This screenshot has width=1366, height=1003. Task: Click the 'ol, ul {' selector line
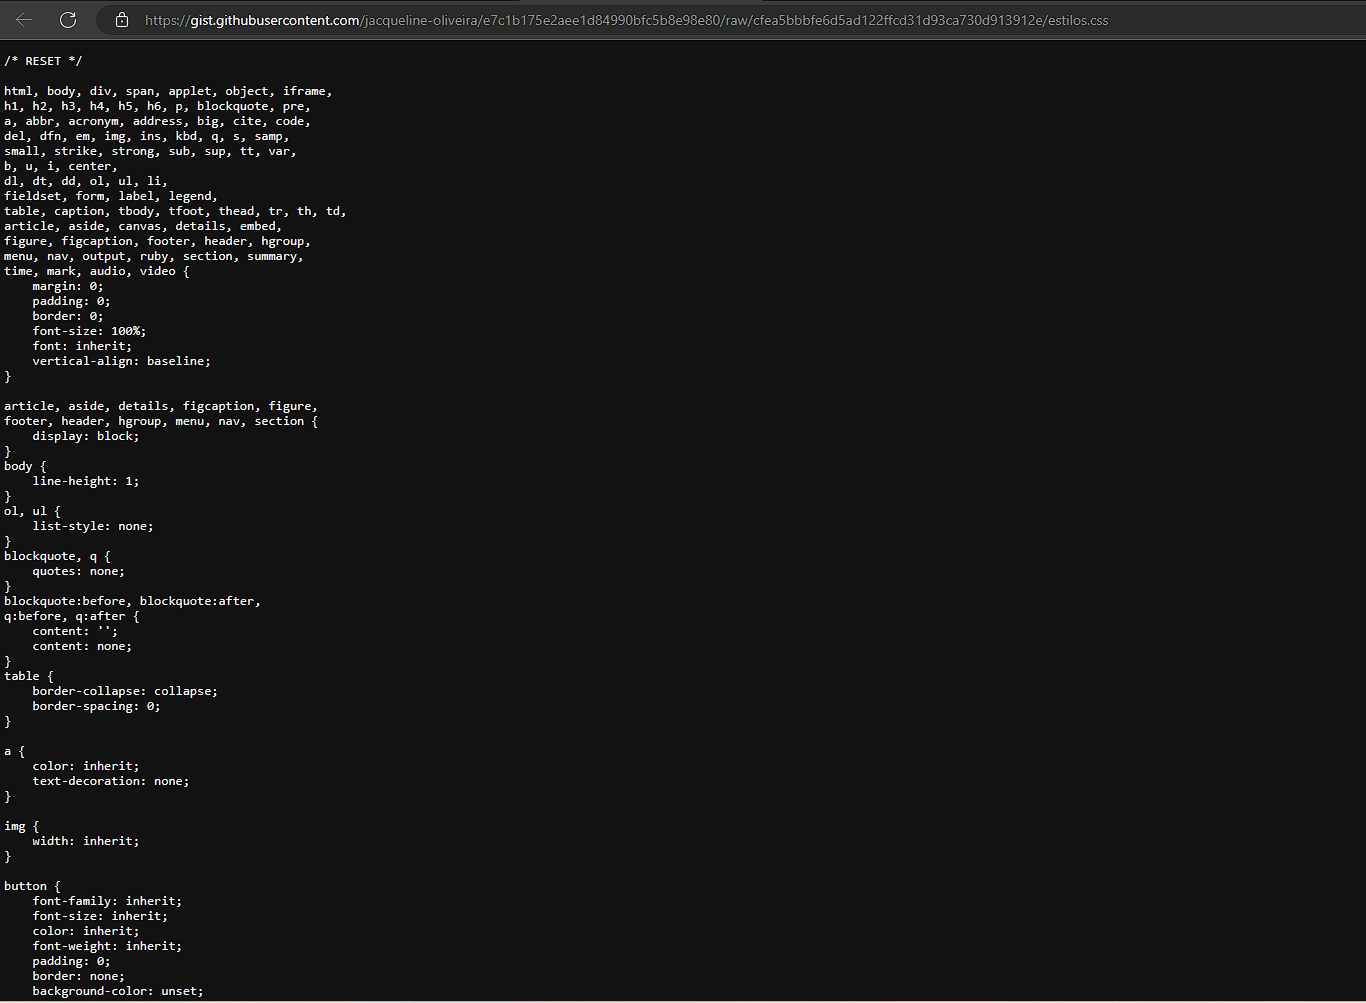32,511
